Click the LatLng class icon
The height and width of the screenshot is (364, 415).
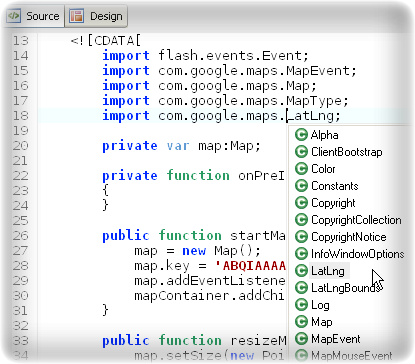(301, 271)
